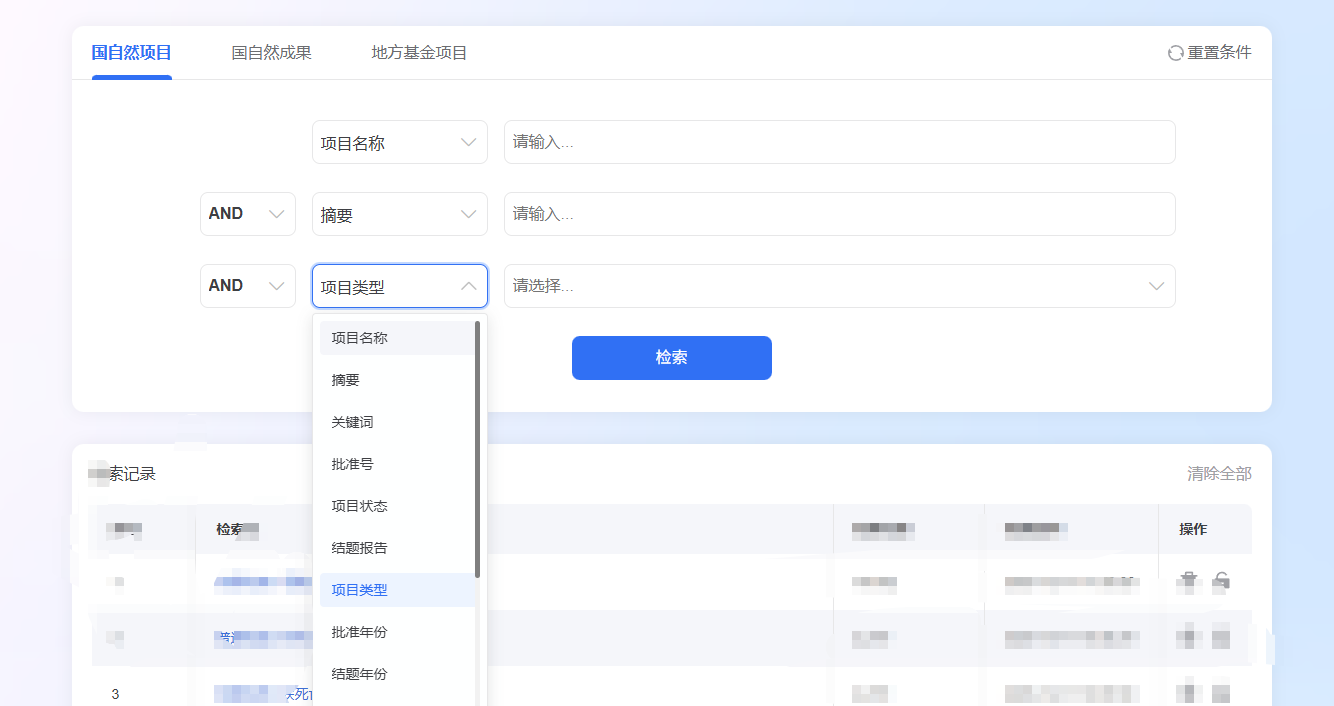Open the 国自然成果 tab
This screenshot has width=1334, height=706.
pyautogui.click(x=271, y=53)
